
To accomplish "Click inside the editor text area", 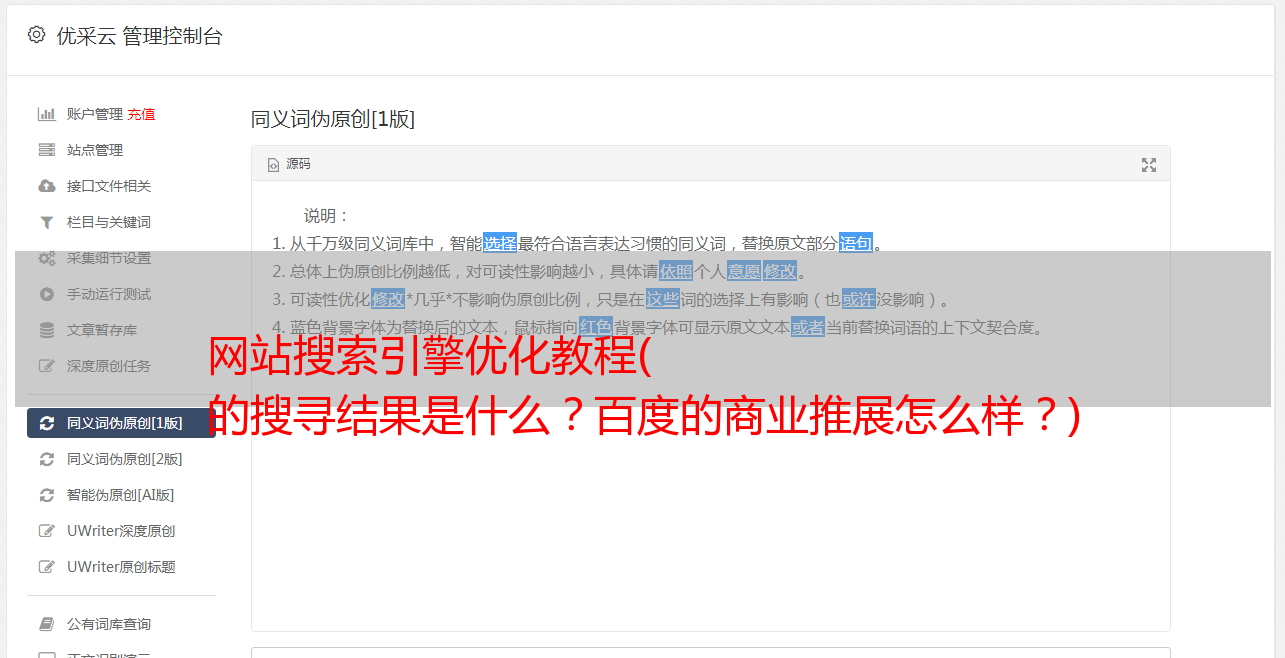I will [710, 500].
